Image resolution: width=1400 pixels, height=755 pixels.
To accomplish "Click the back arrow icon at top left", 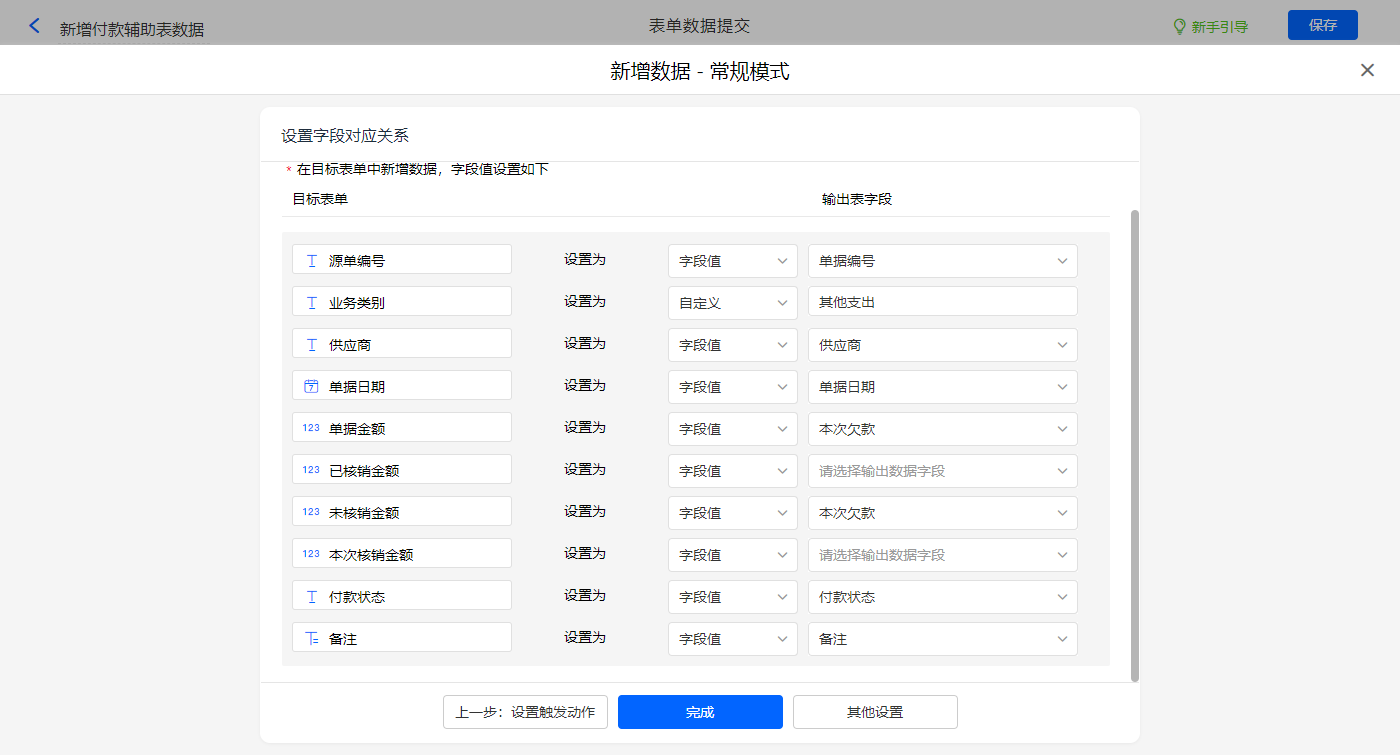I will pyautogui.click(x=35, y=26).
